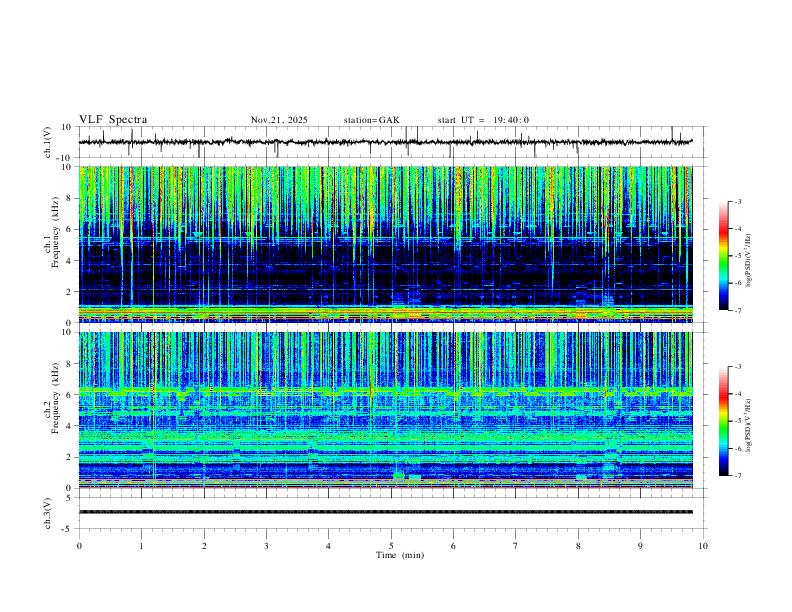The width and height of the screenshot is (792, 612).
Task: Click the upper color bar's "-3" label
Action: coord(737,201)
